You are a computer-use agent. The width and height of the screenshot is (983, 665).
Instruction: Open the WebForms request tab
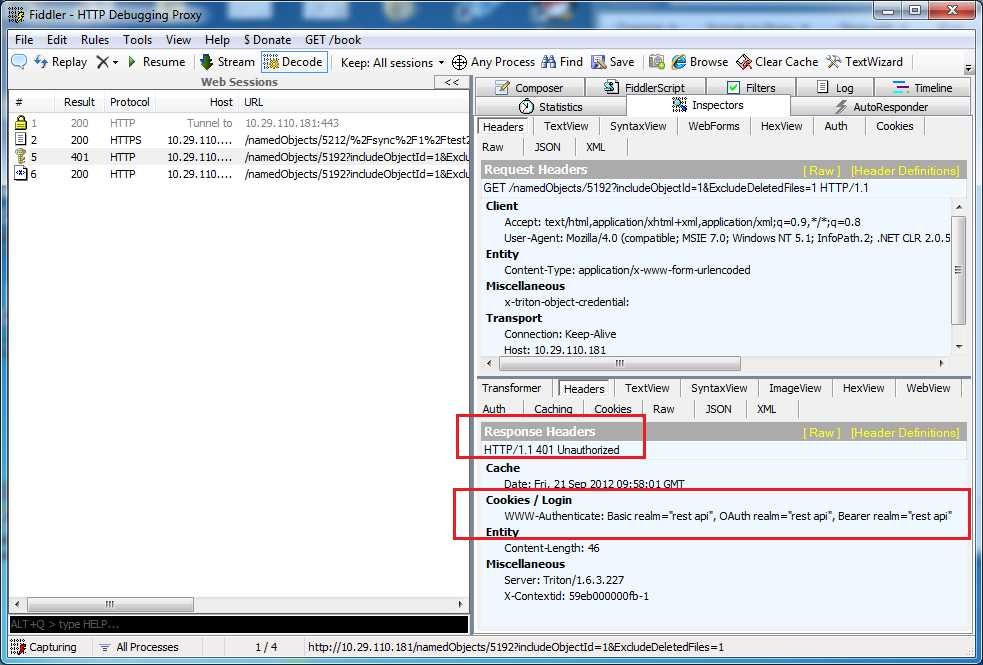(713, 126)
